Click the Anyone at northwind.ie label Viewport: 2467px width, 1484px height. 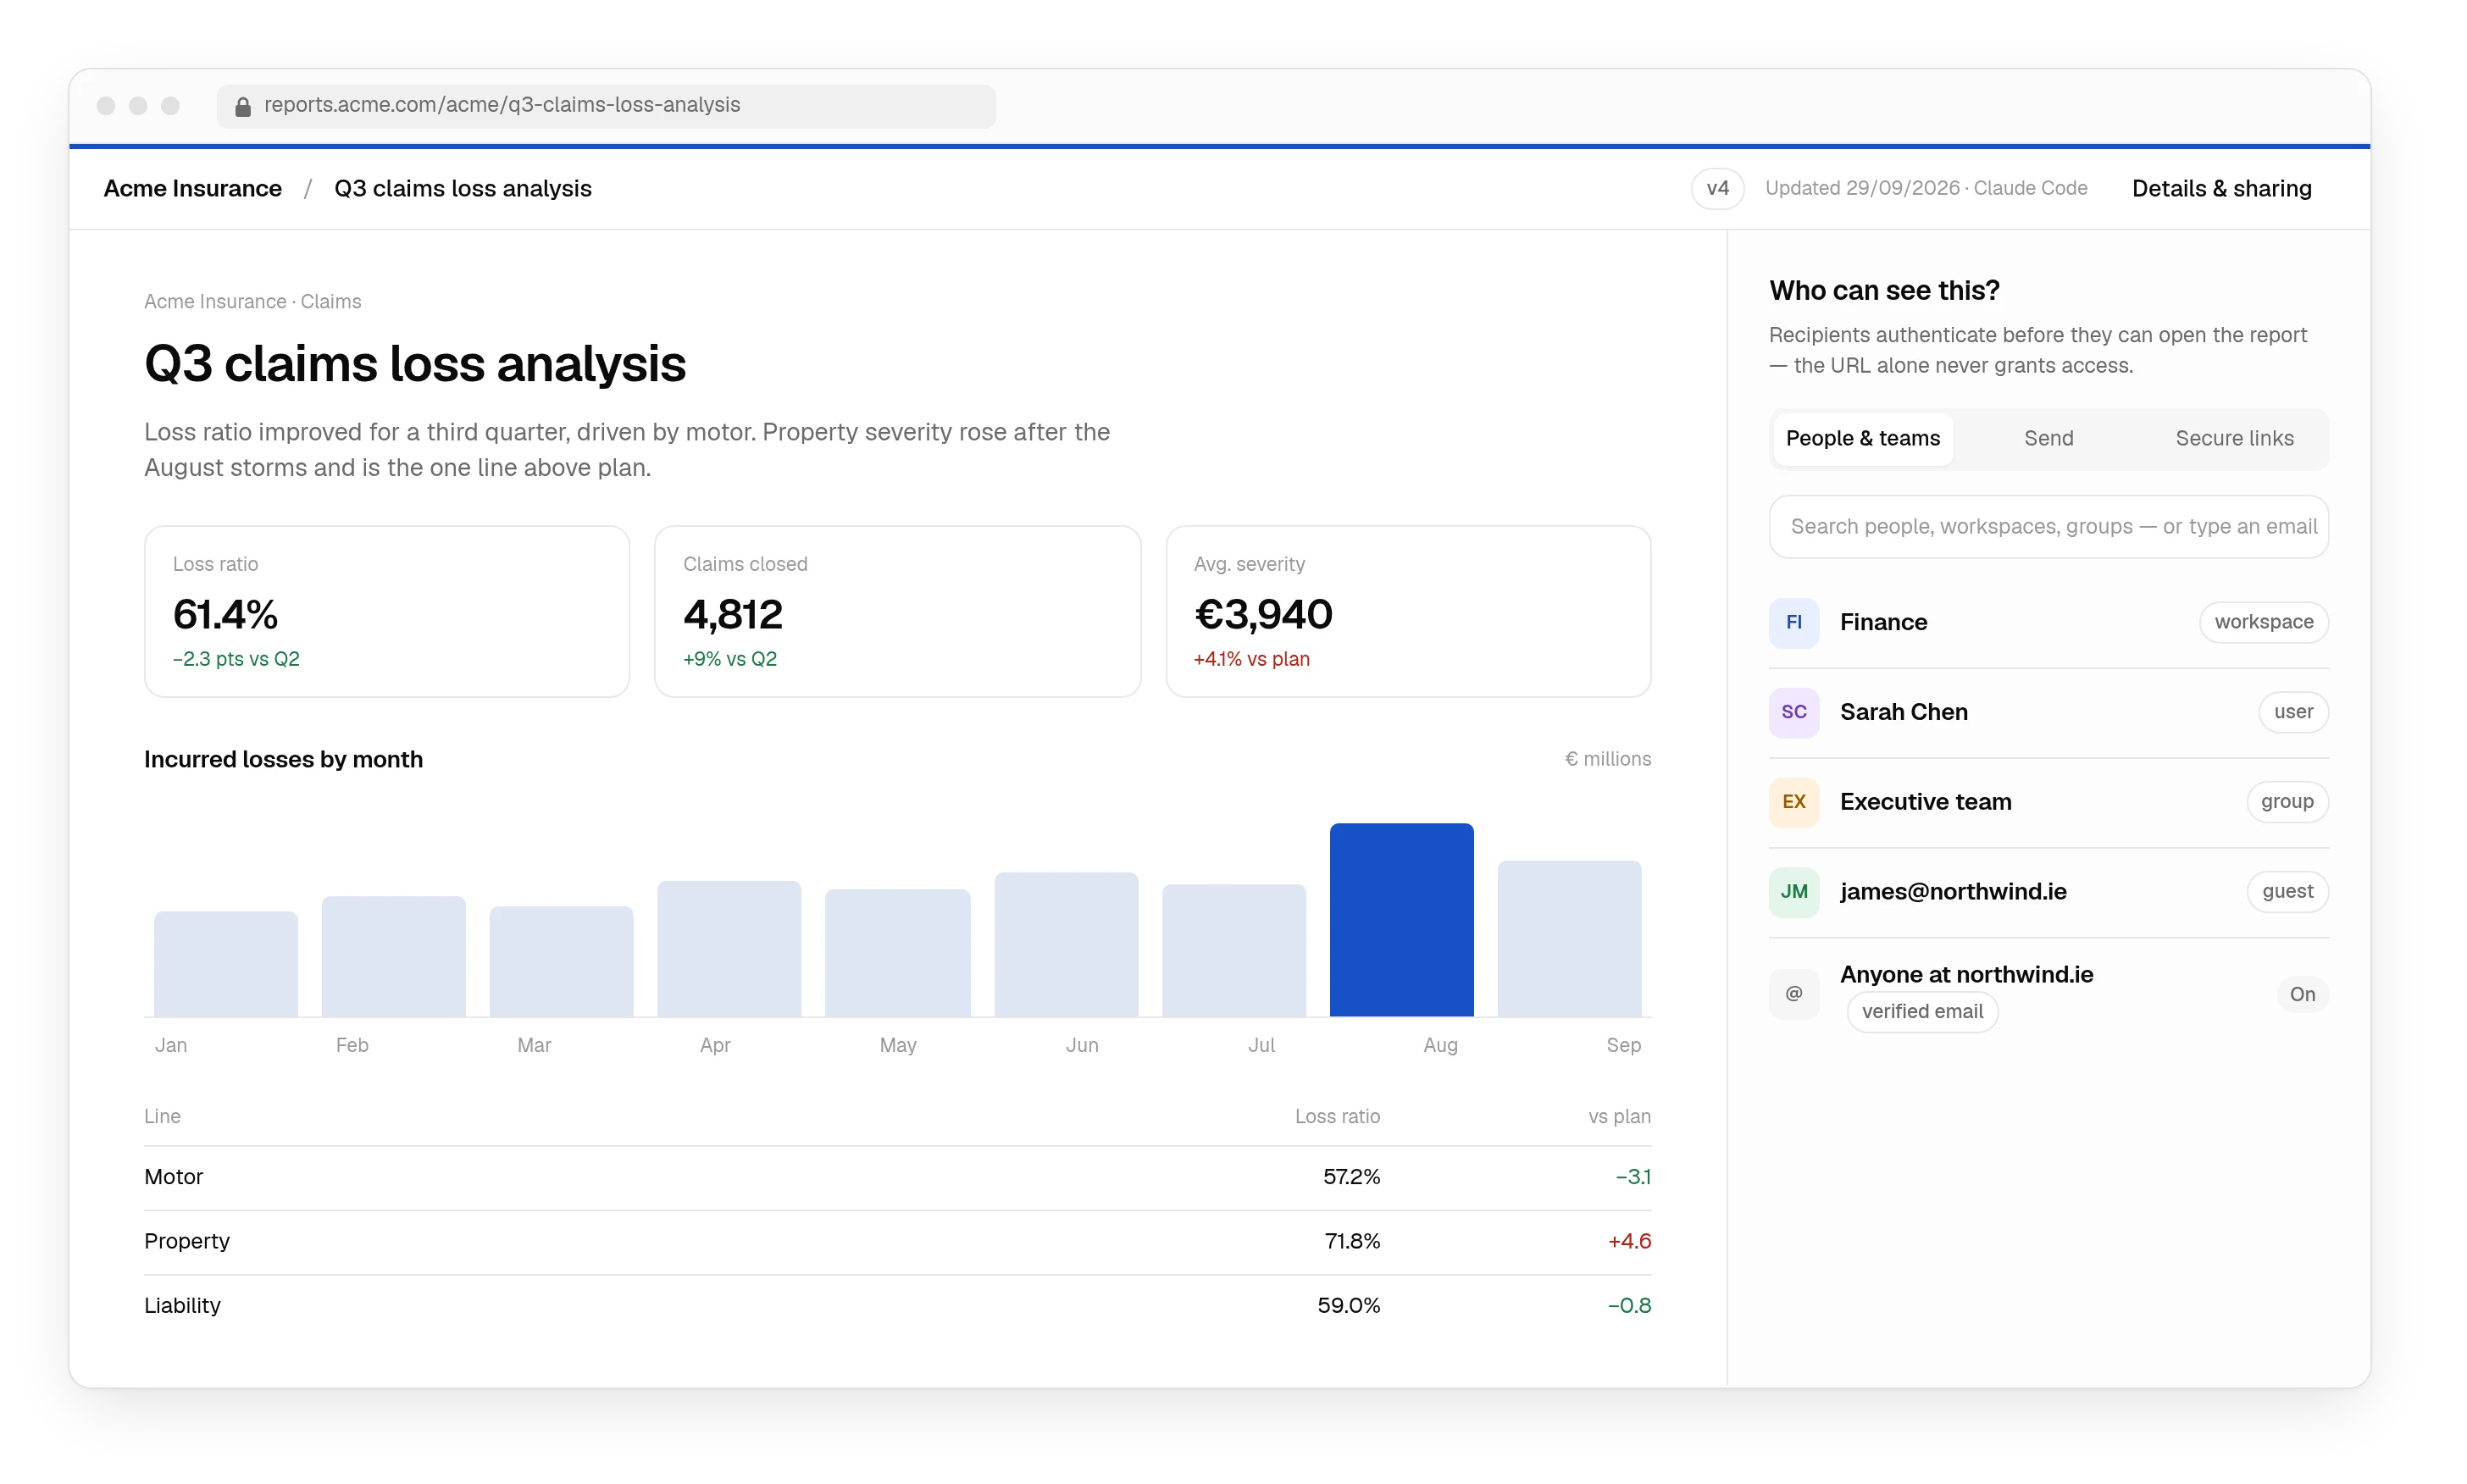[1966, 975]
